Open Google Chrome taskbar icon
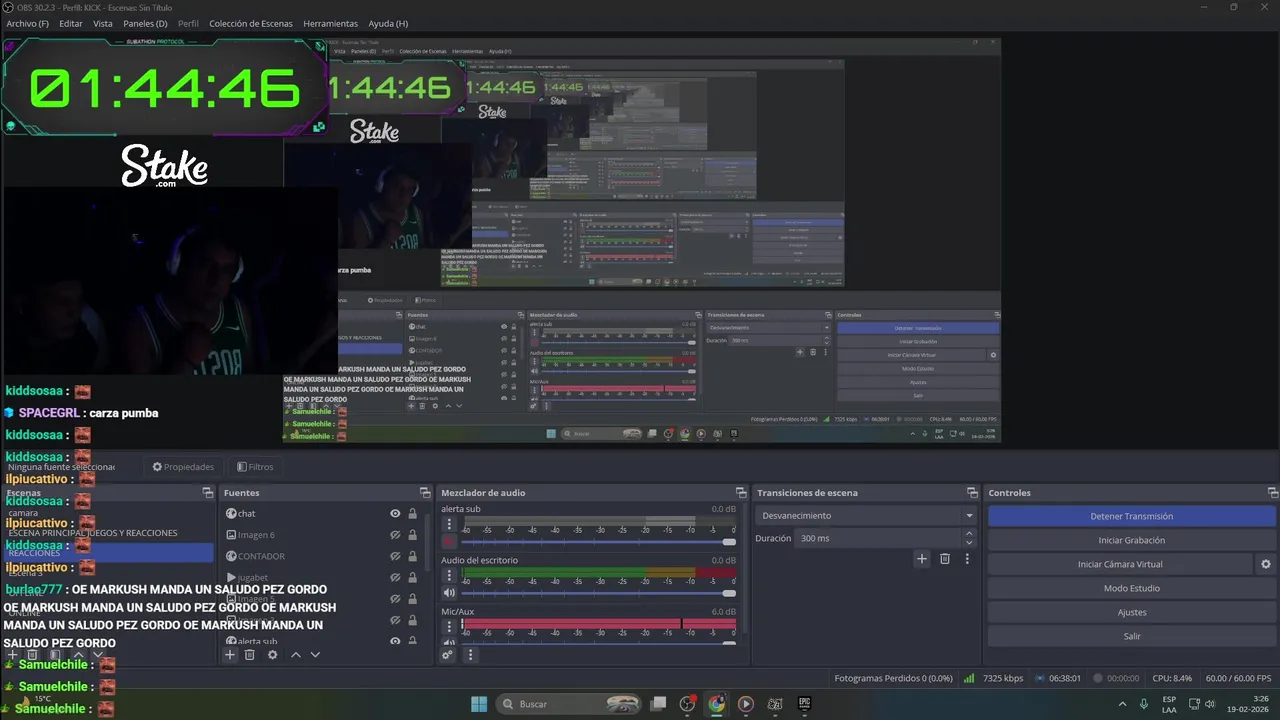The image size is (1280, 720). coord(717,704)
